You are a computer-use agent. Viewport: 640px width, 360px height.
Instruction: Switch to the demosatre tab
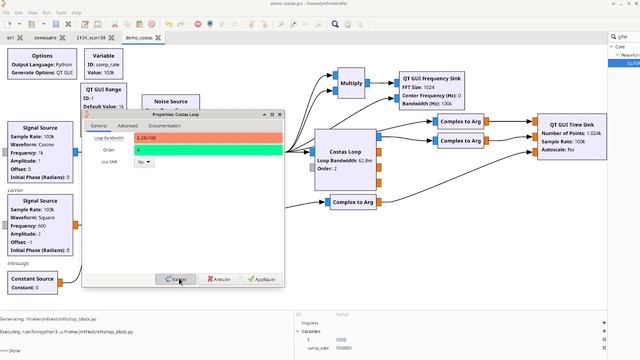45,38
